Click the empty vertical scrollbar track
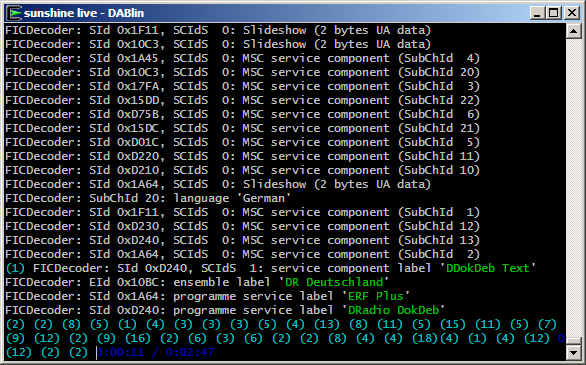 [x=573, y=187]
